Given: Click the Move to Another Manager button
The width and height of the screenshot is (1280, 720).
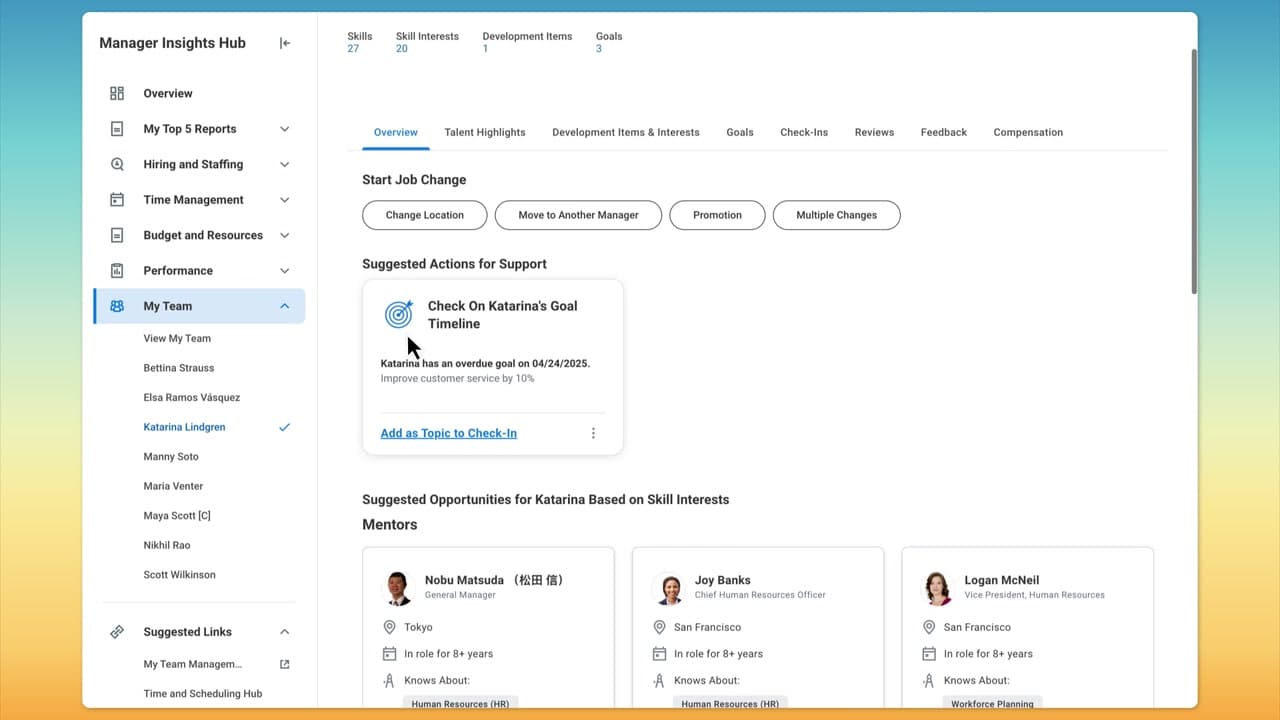Looking at the screenshot, I should click(x=578, y=215).
